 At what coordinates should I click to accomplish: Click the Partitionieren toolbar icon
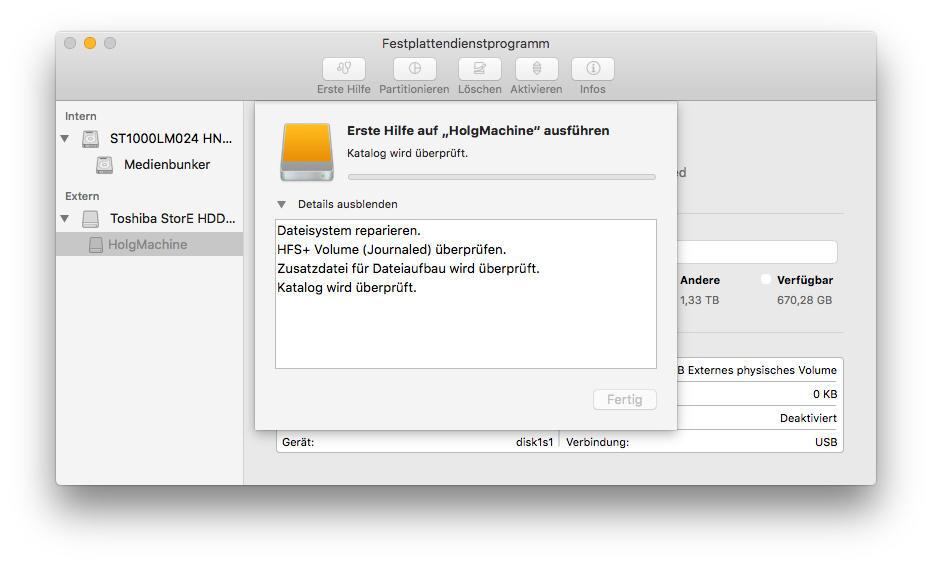[x=414, y=68]
